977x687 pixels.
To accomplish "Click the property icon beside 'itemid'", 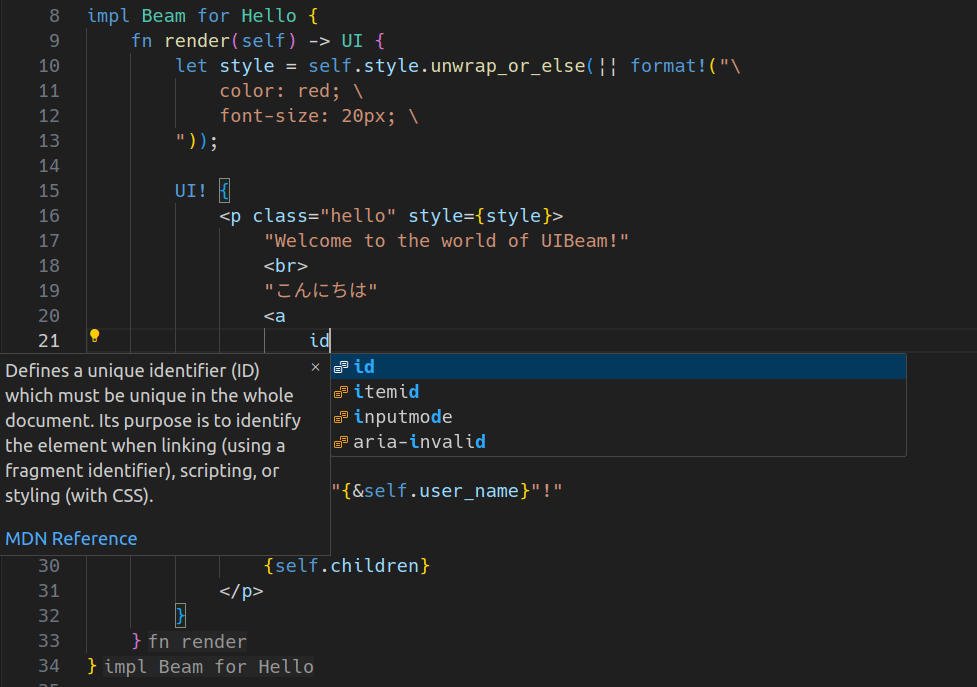I will coord(341,392).
